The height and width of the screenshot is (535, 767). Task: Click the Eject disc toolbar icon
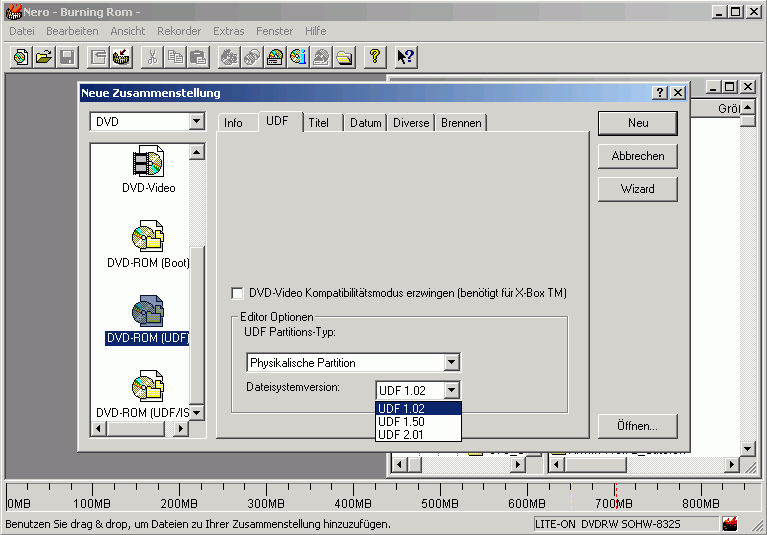[321, 57]
